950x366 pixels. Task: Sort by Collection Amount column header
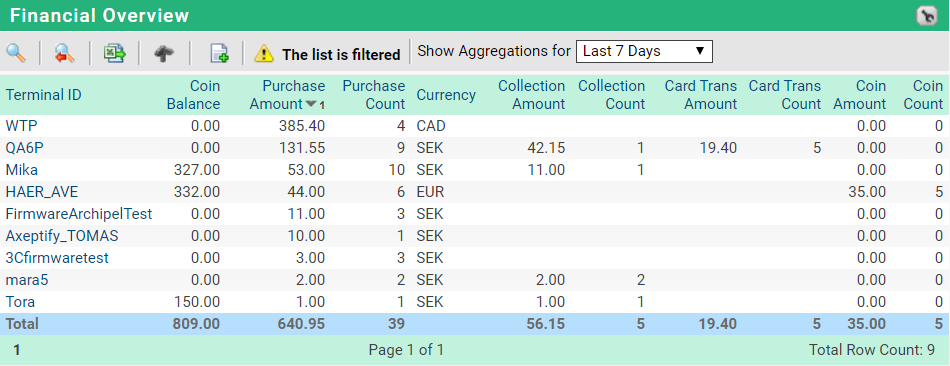pyautogui.click(x=531, y=95)
